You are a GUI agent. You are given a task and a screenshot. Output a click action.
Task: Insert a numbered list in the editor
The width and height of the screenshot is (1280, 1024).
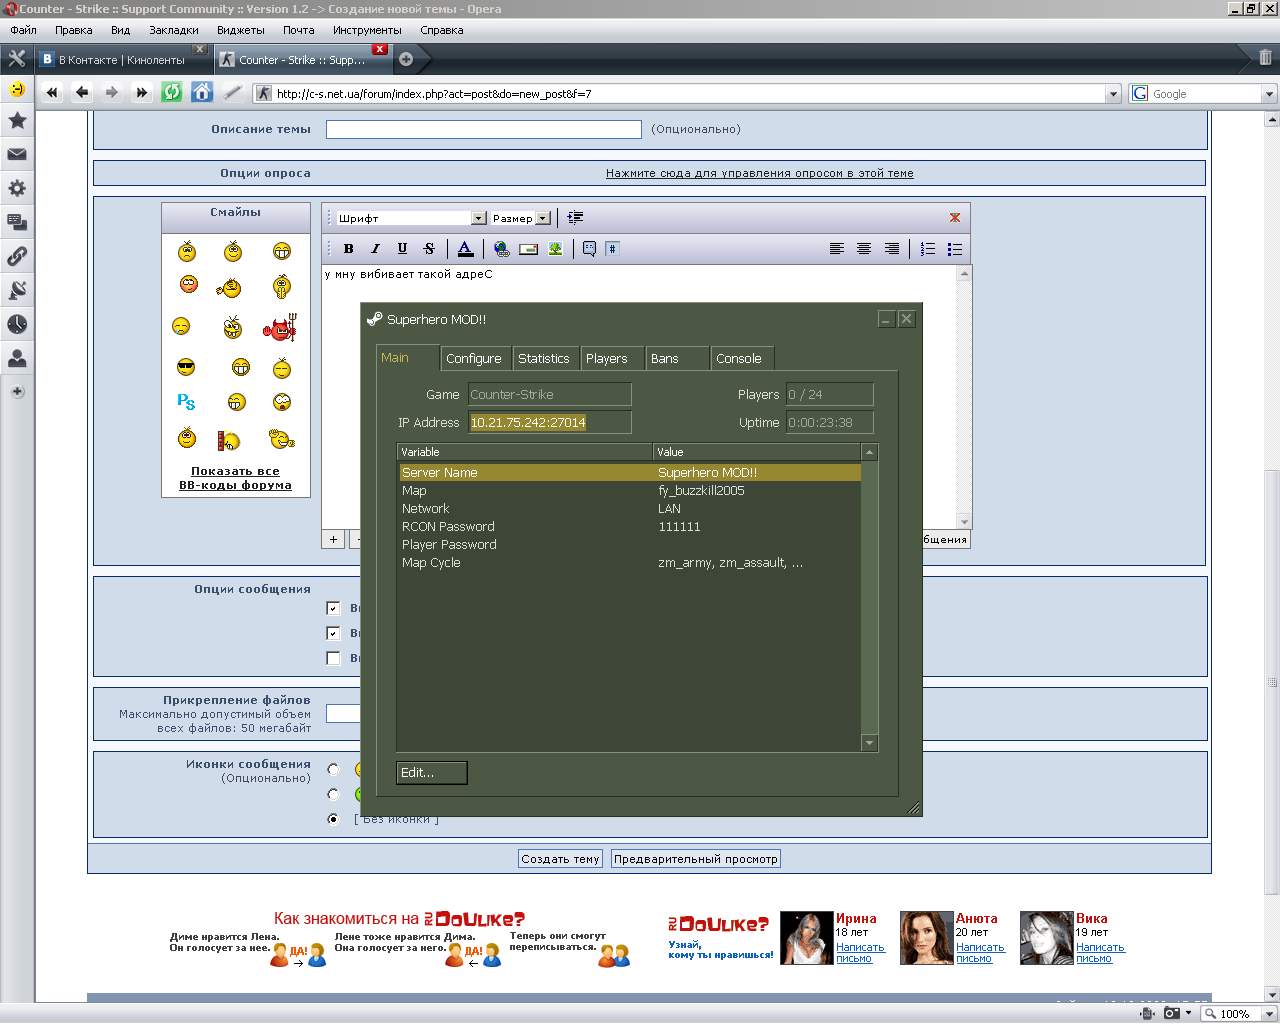click(x=928, y=249)
